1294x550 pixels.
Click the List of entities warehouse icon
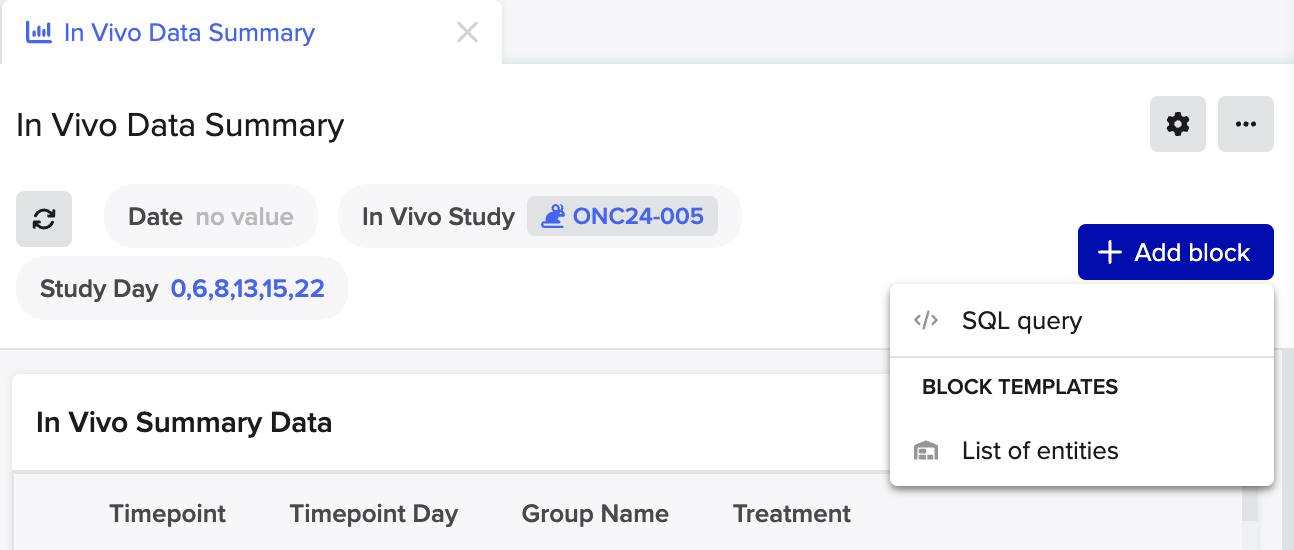926,451
